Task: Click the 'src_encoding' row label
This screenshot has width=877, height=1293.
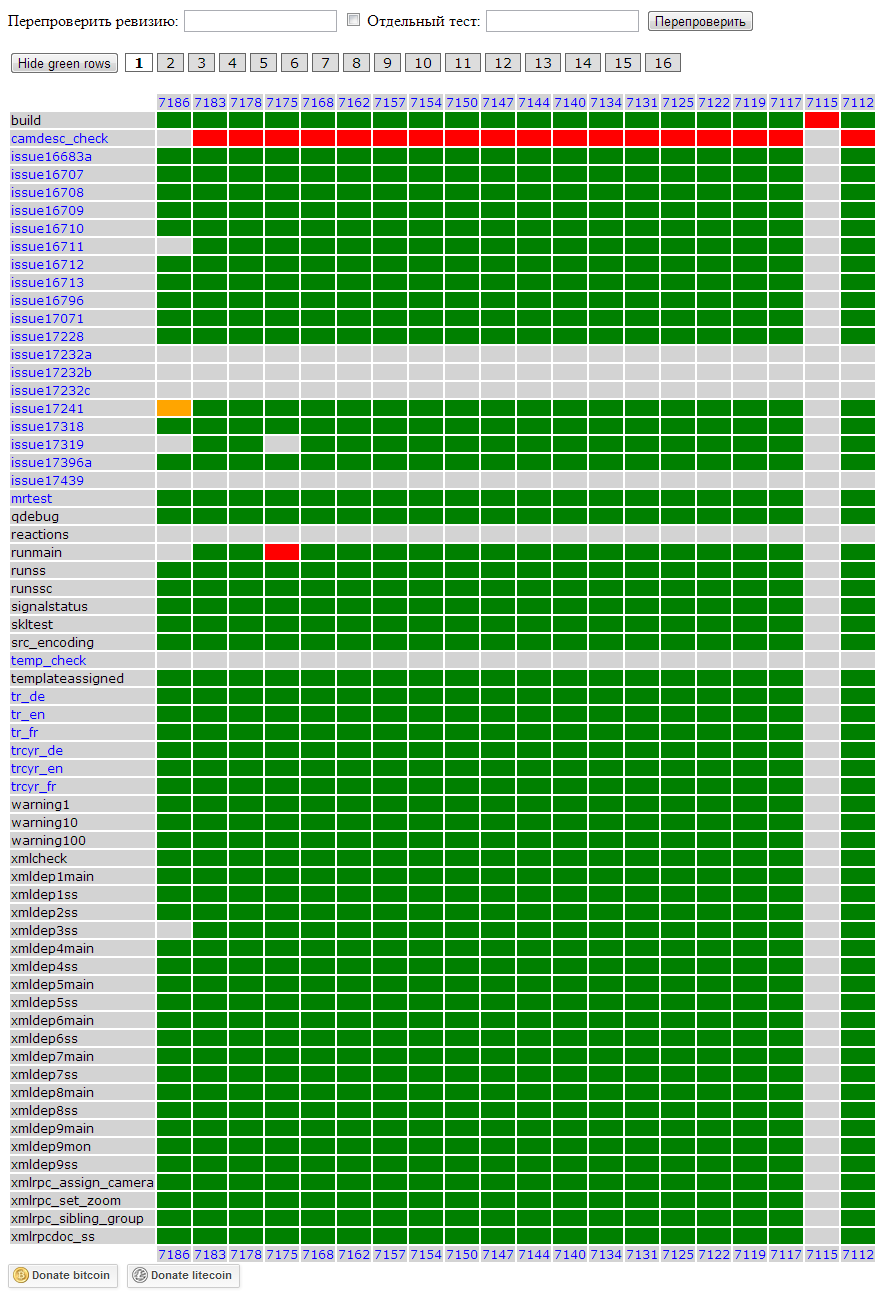Action: coord(52,642)
